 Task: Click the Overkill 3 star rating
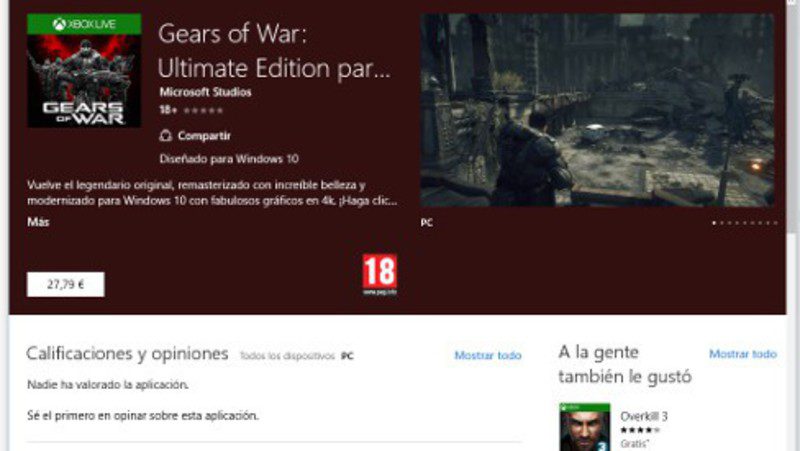tap(640, 430)
